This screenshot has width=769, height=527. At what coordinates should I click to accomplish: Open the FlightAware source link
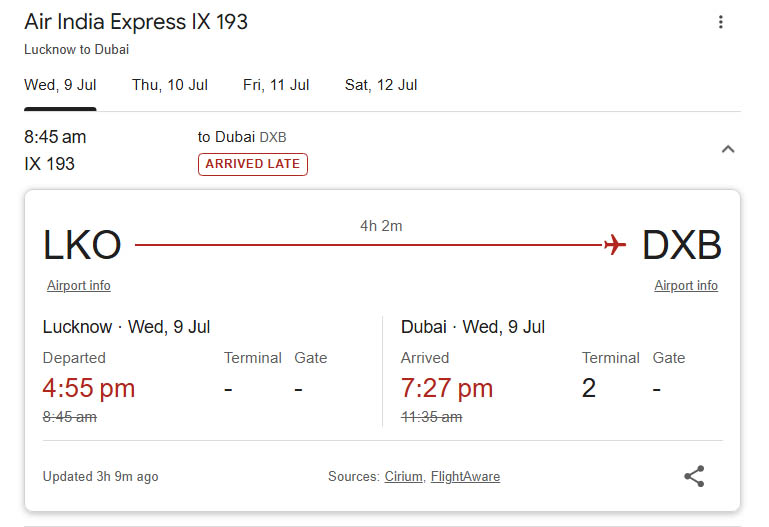tap(465, 477)
